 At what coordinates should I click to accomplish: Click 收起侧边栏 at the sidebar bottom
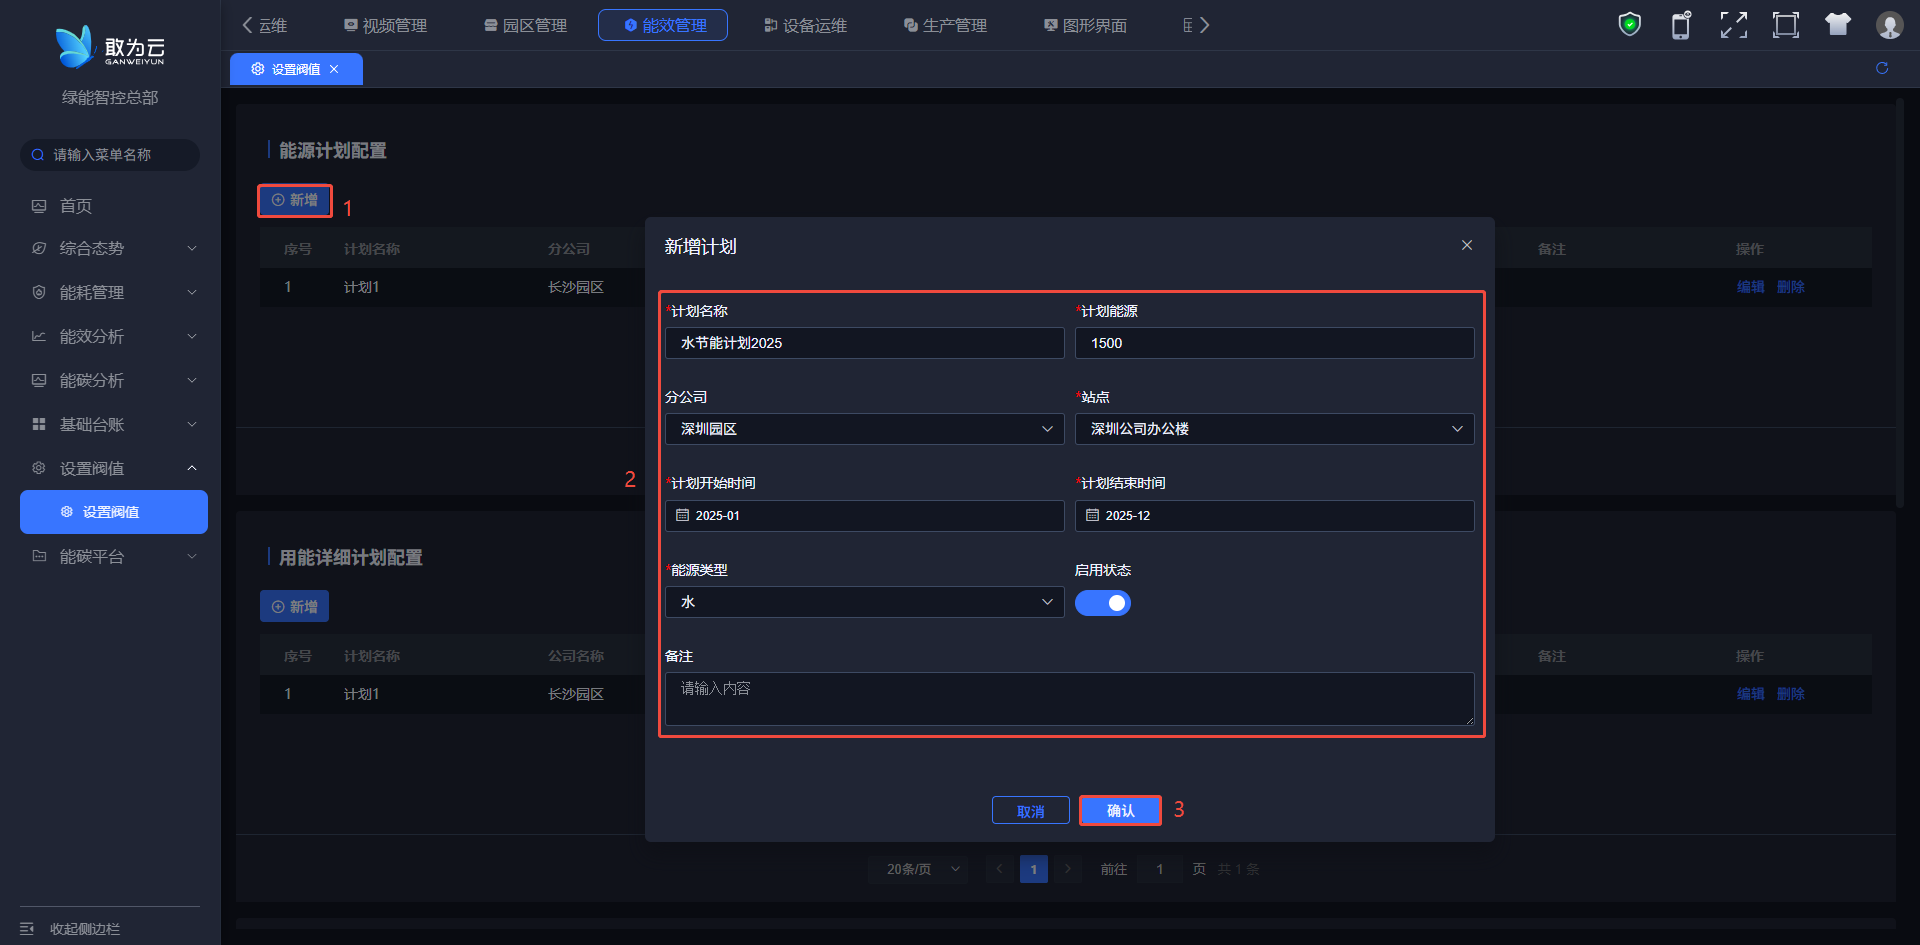tap(84, 929)
